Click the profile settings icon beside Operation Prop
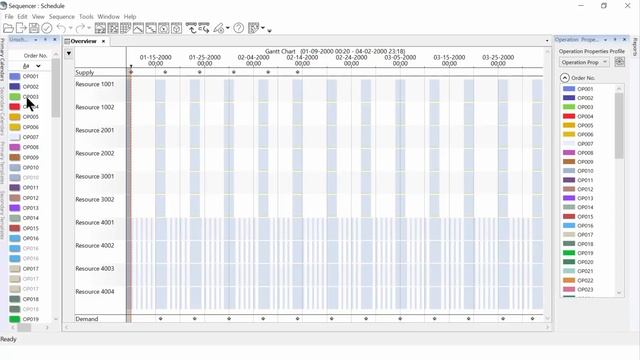Screen dimensions: 640x360 pyautogui.click(x=620, y=62)
